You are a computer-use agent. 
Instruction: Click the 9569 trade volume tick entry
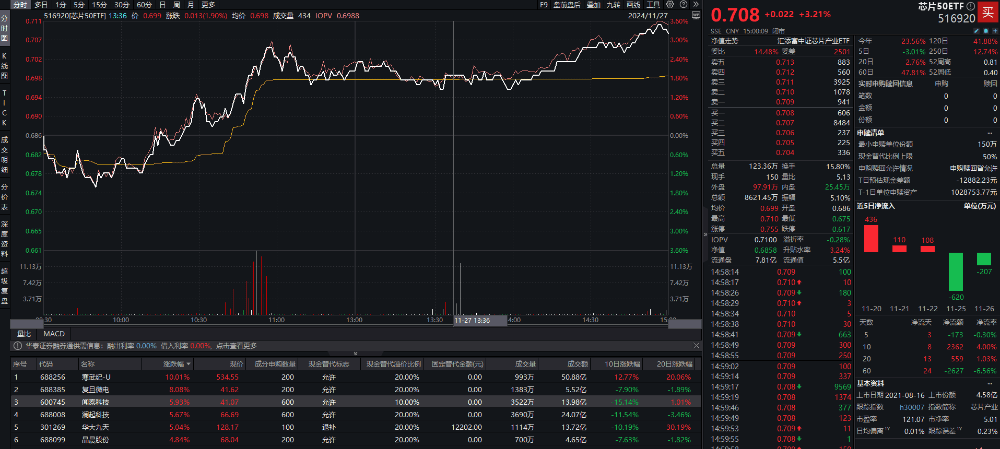(842, 386)
